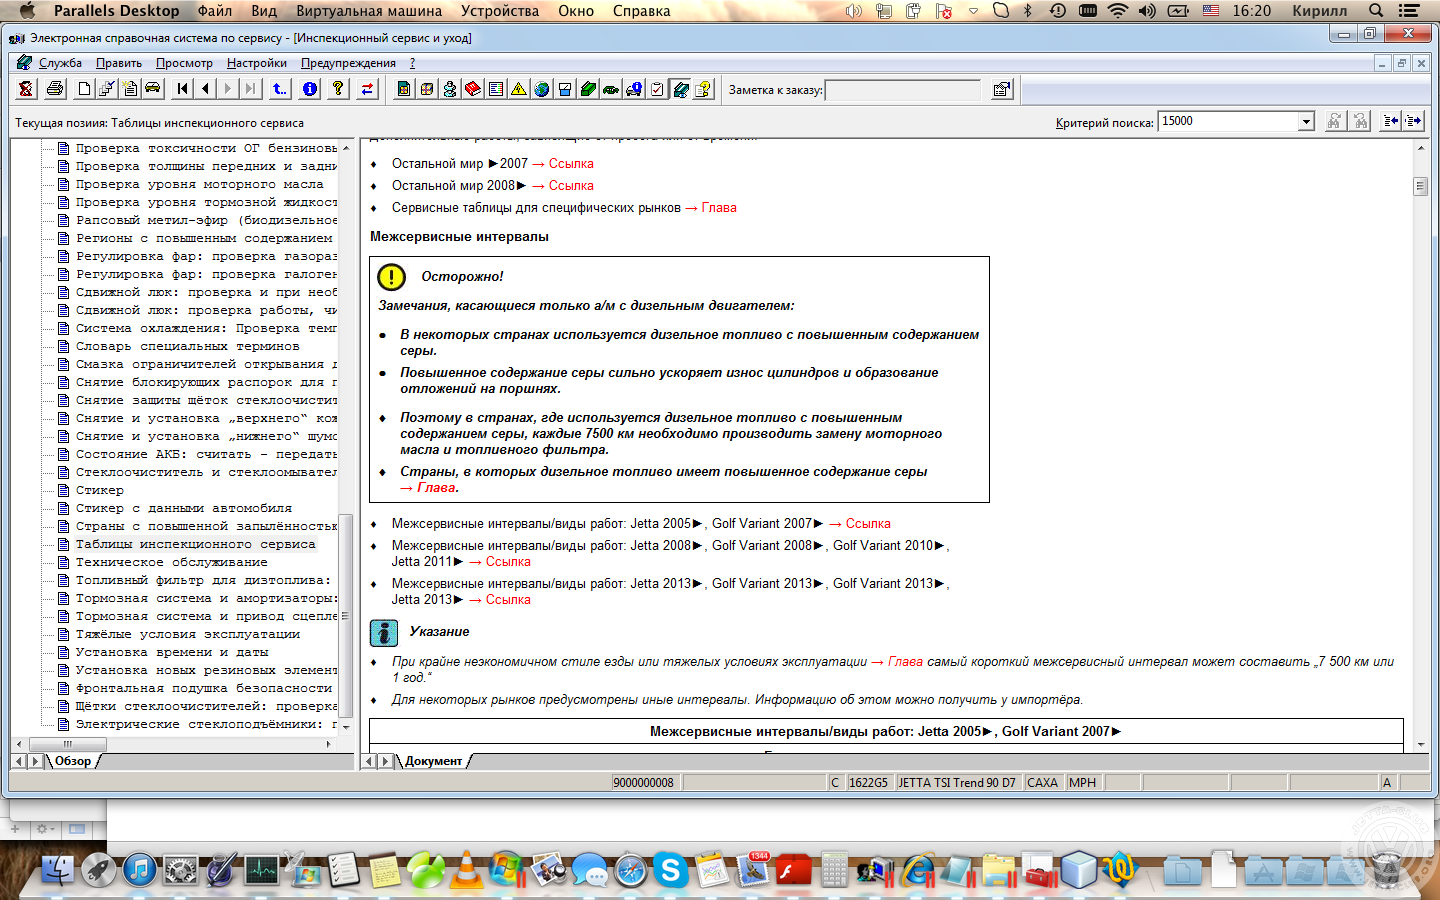Viewport: 1440px width, 900px height.
Task: Go to first page with the skip-back arrow
Action: (182, 89)
